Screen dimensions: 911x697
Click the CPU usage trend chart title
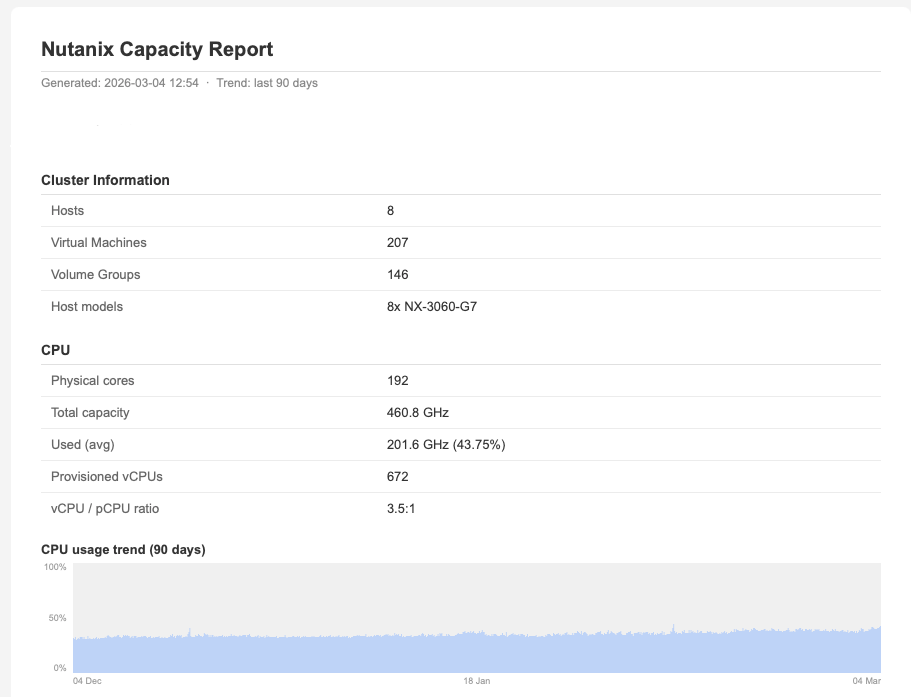click(x=123, y=549)
